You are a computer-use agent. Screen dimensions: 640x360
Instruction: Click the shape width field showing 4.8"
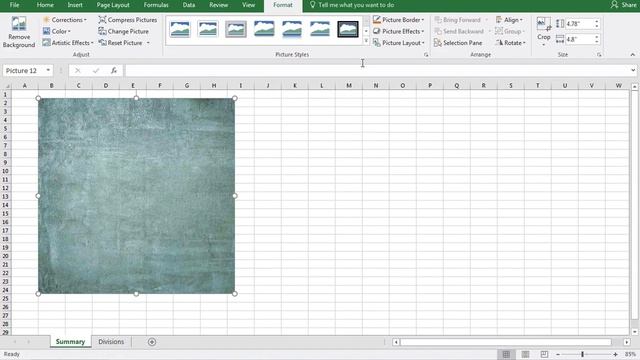click(579, 39)
